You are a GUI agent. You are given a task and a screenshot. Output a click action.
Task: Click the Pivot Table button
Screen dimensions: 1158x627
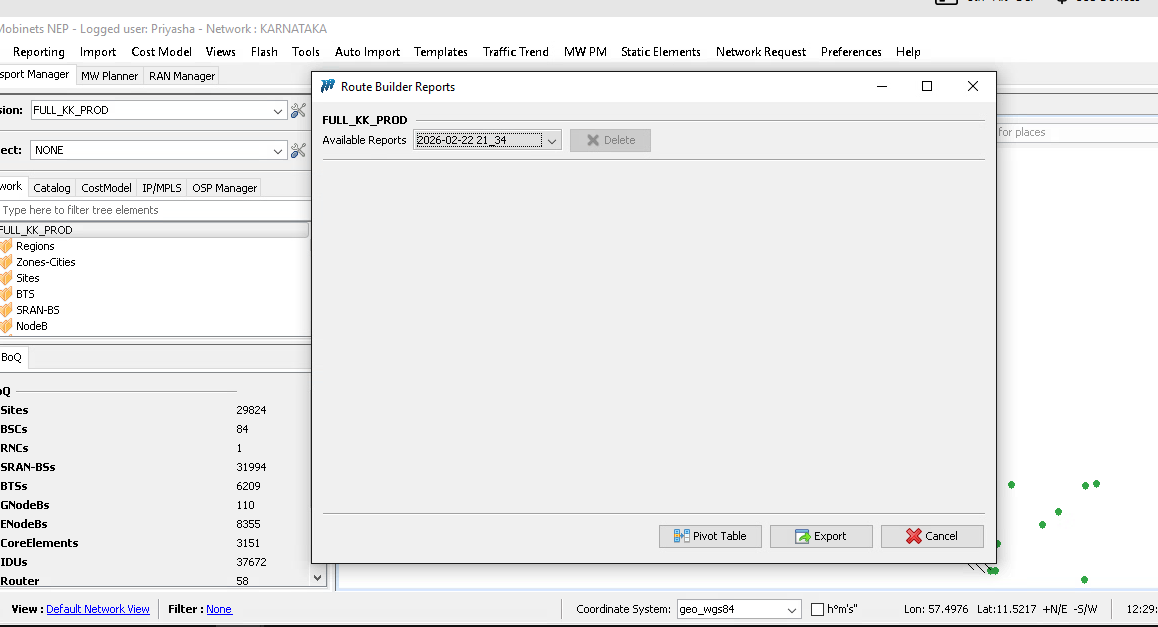[x=710, y=536]
